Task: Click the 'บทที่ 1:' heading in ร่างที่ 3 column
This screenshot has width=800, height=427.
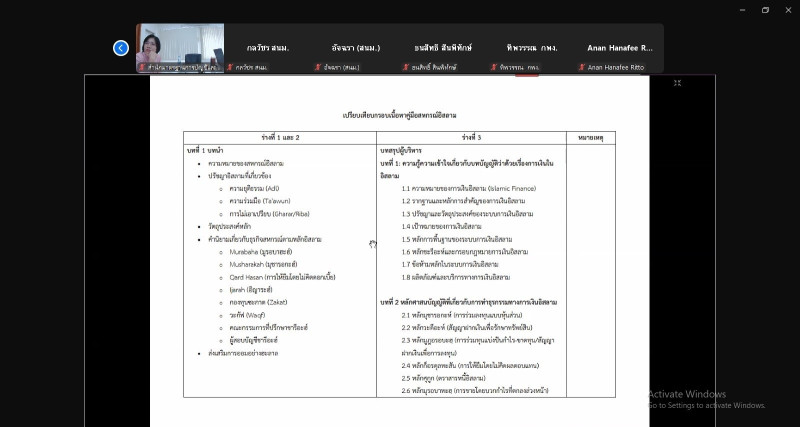Action: tap(467, 169)
